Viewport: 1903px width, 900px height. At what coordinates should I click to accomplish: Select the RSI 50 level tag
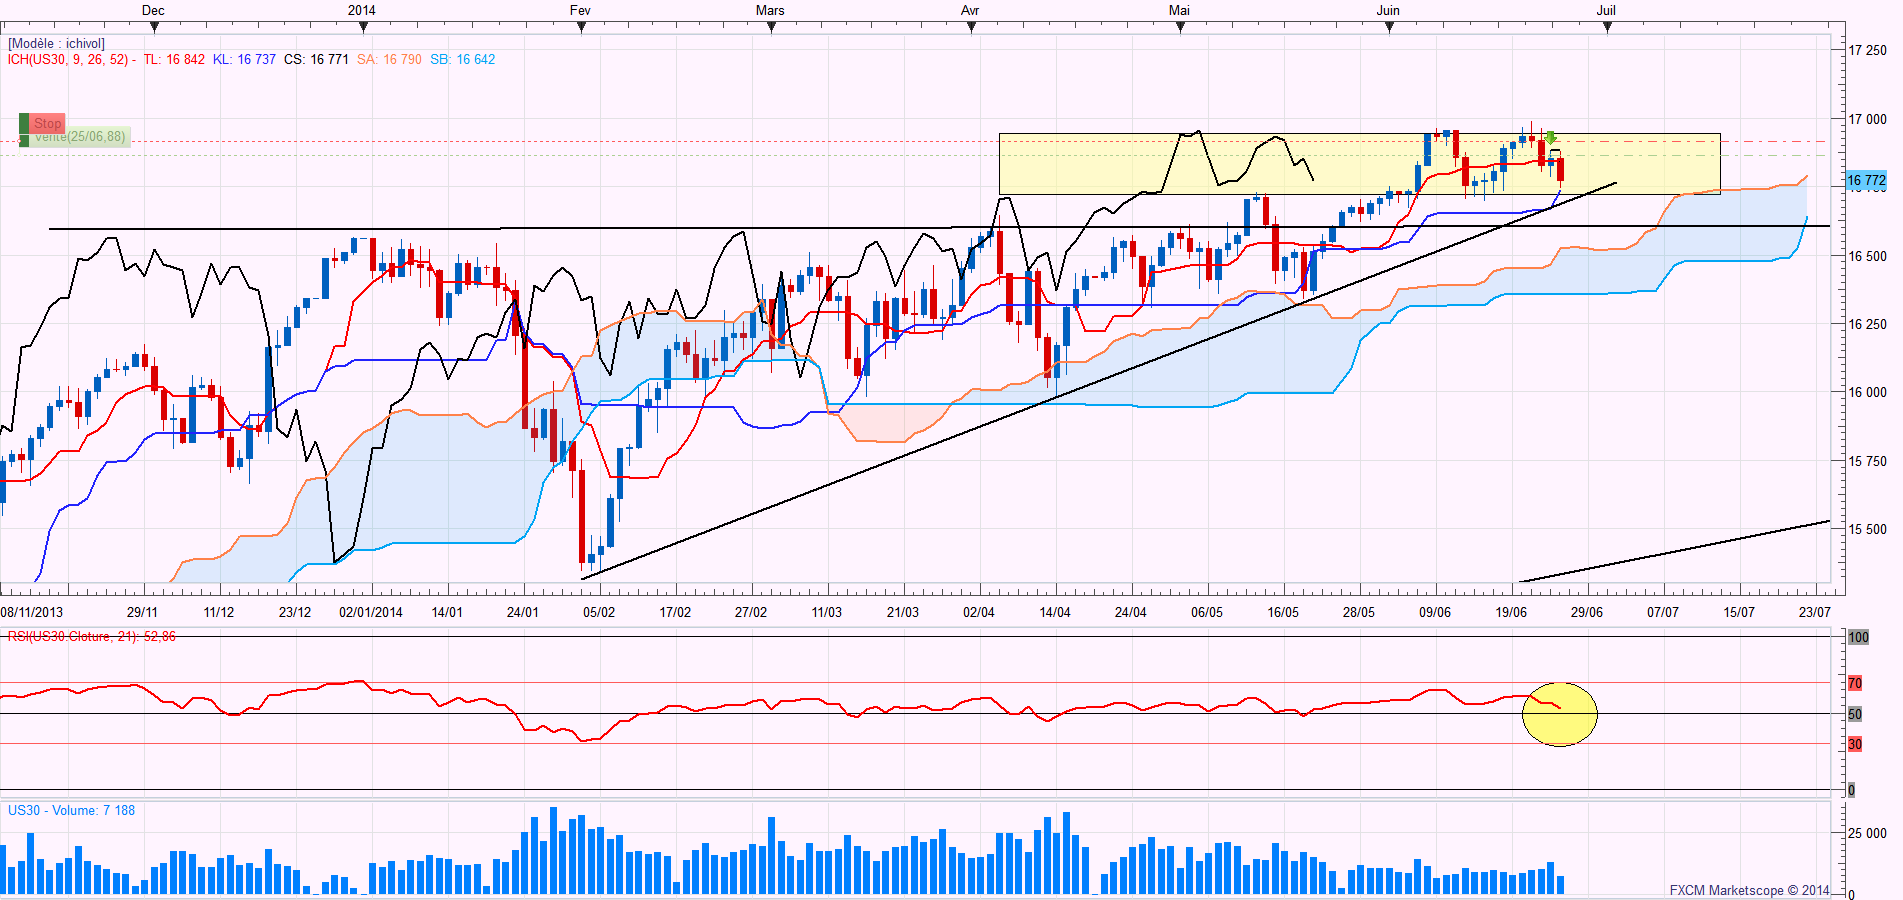[1855, 714]
